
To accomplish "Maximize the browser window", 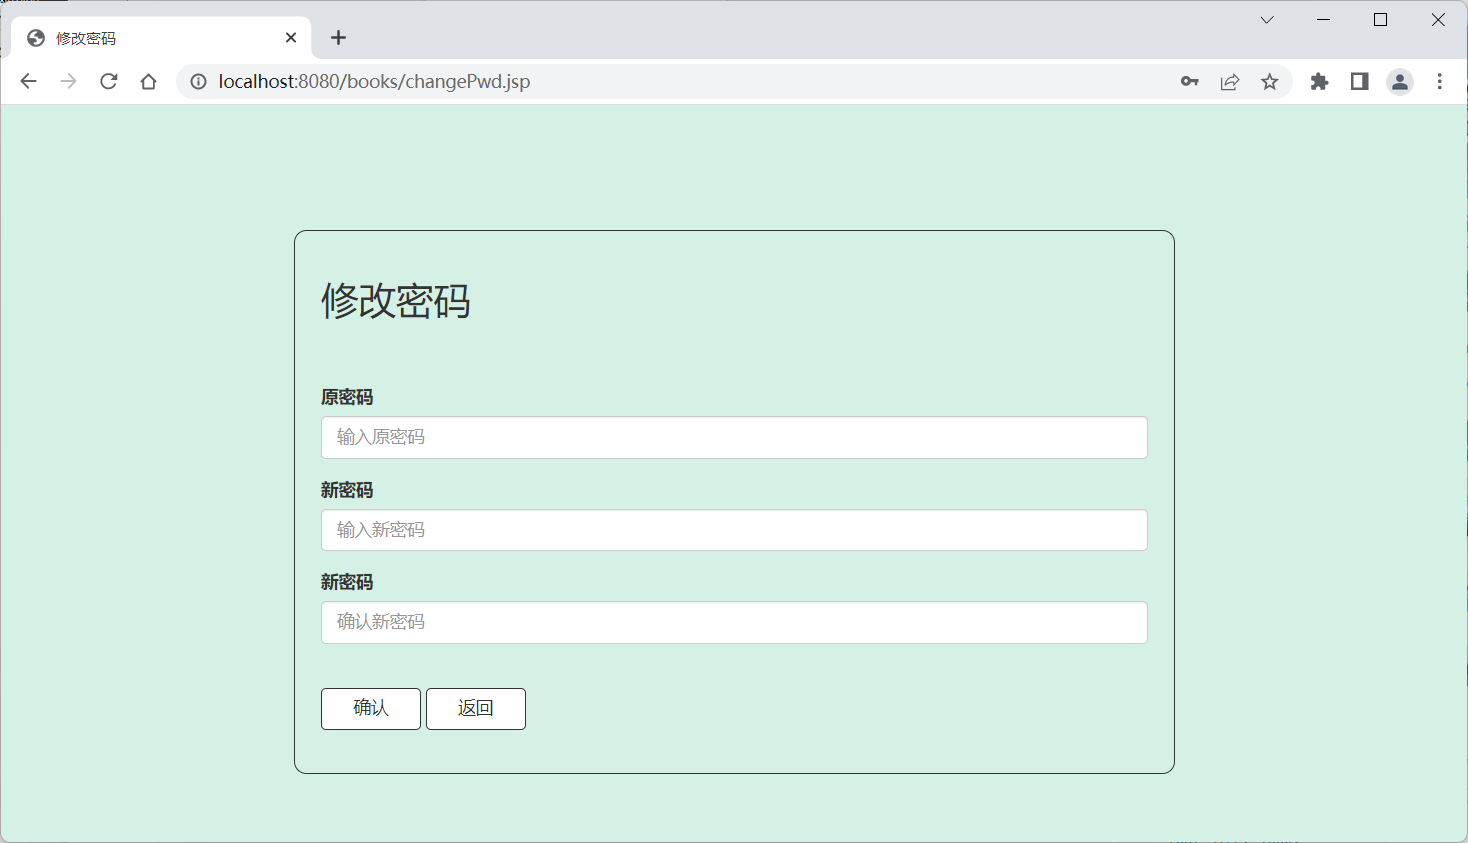I will click(1381, 20).
